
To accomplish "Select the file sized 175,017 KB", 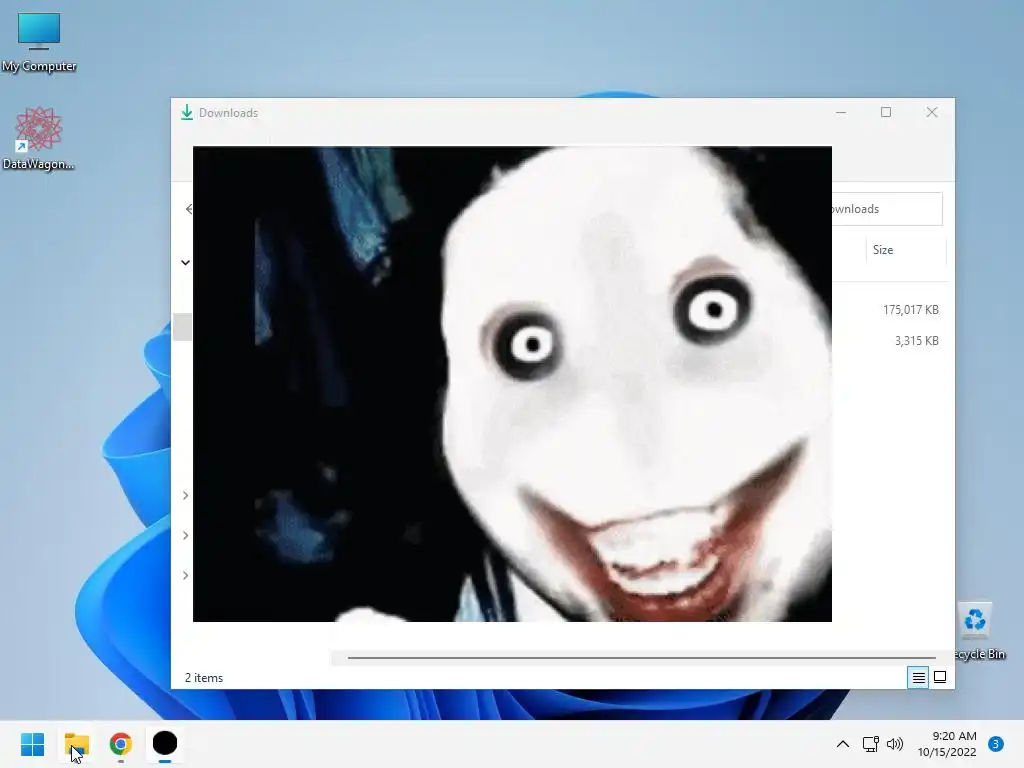I will [x=910, y=310].
